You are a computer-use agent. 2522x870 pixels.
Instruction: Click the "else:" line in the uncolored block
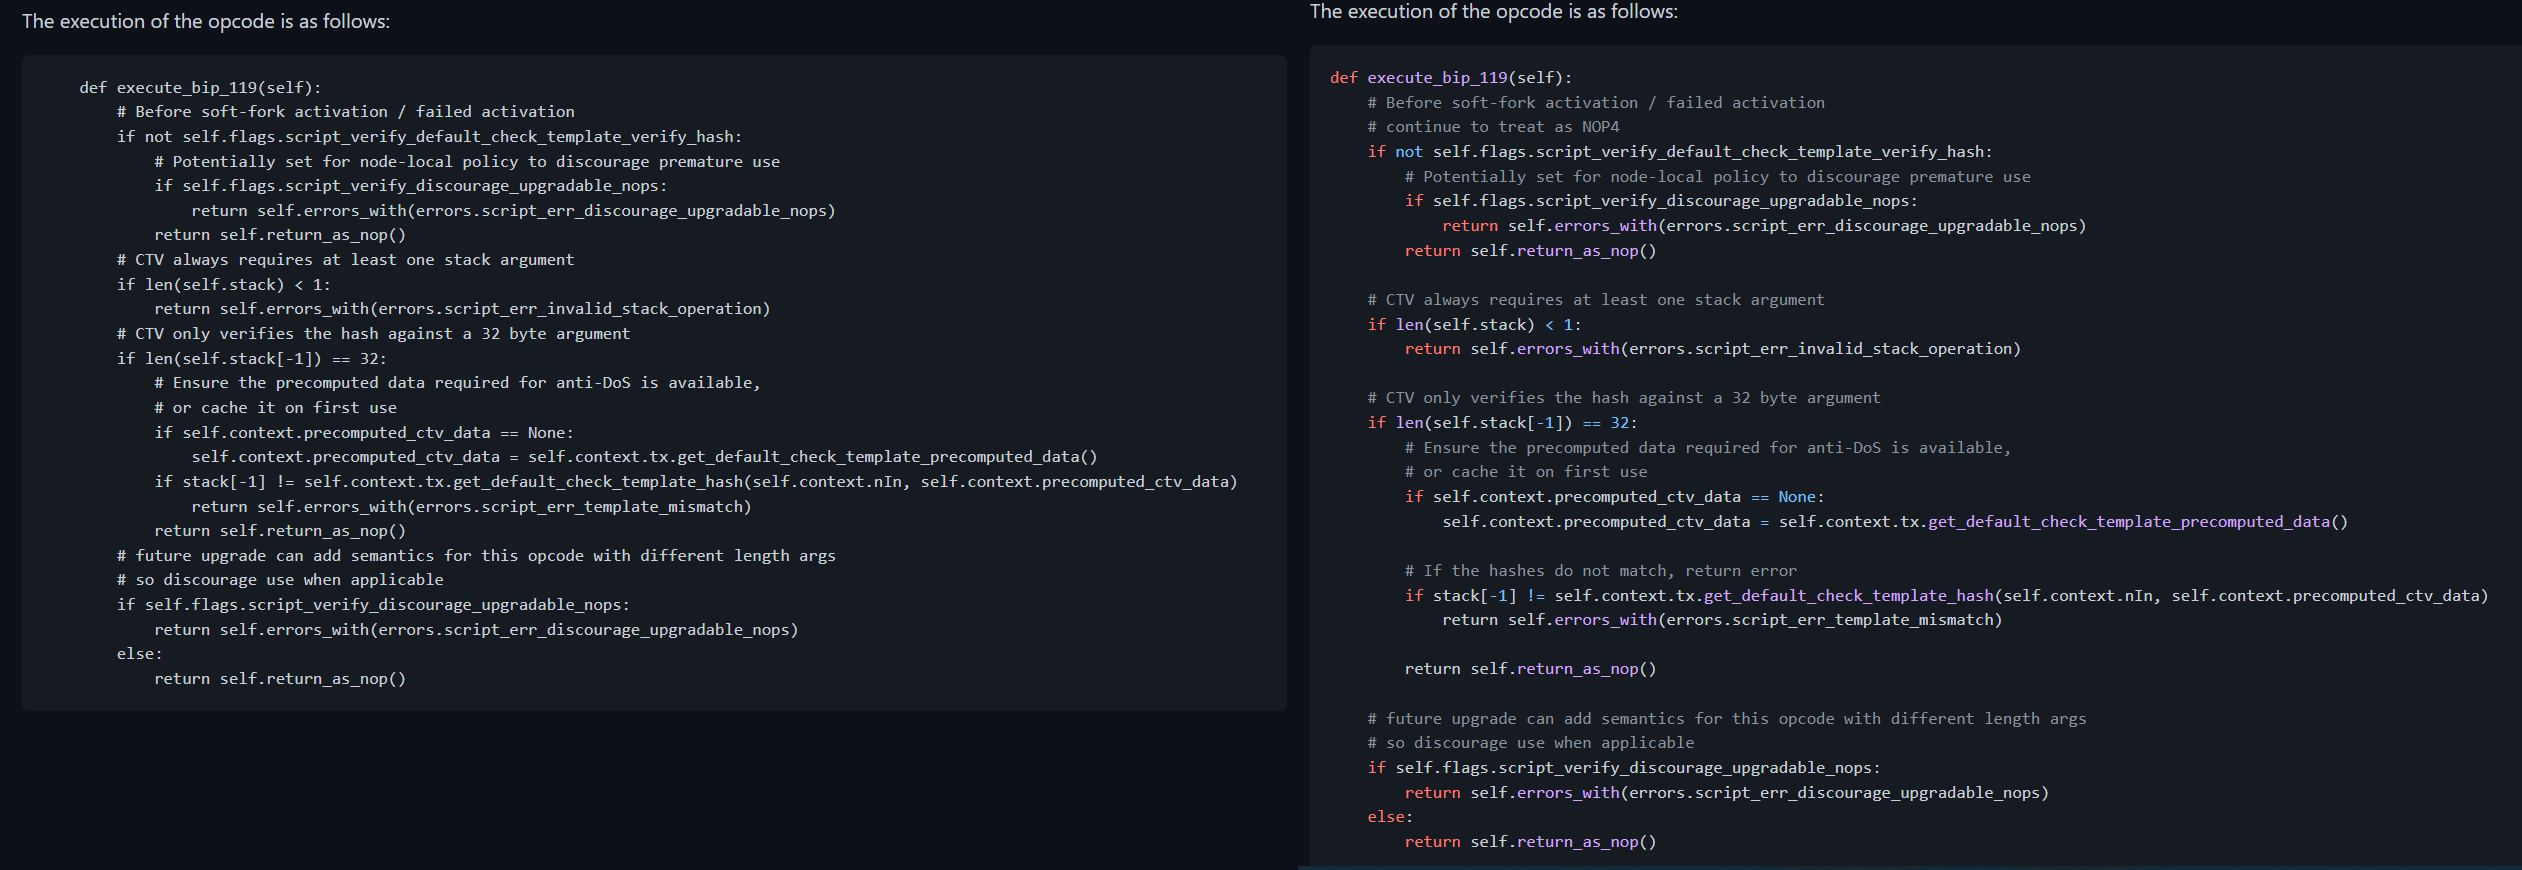click(139, 654)
